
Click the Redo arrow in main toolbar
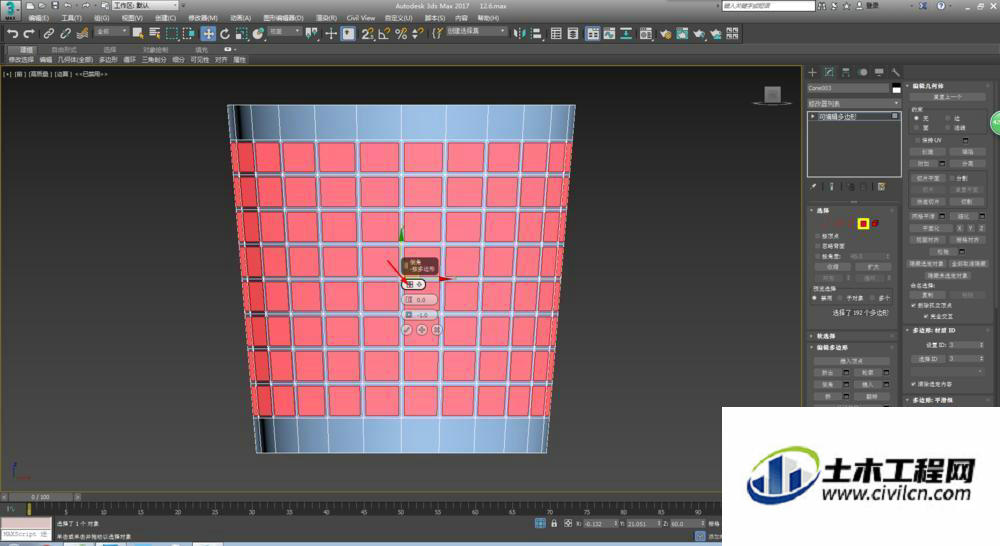pos(29,34)
